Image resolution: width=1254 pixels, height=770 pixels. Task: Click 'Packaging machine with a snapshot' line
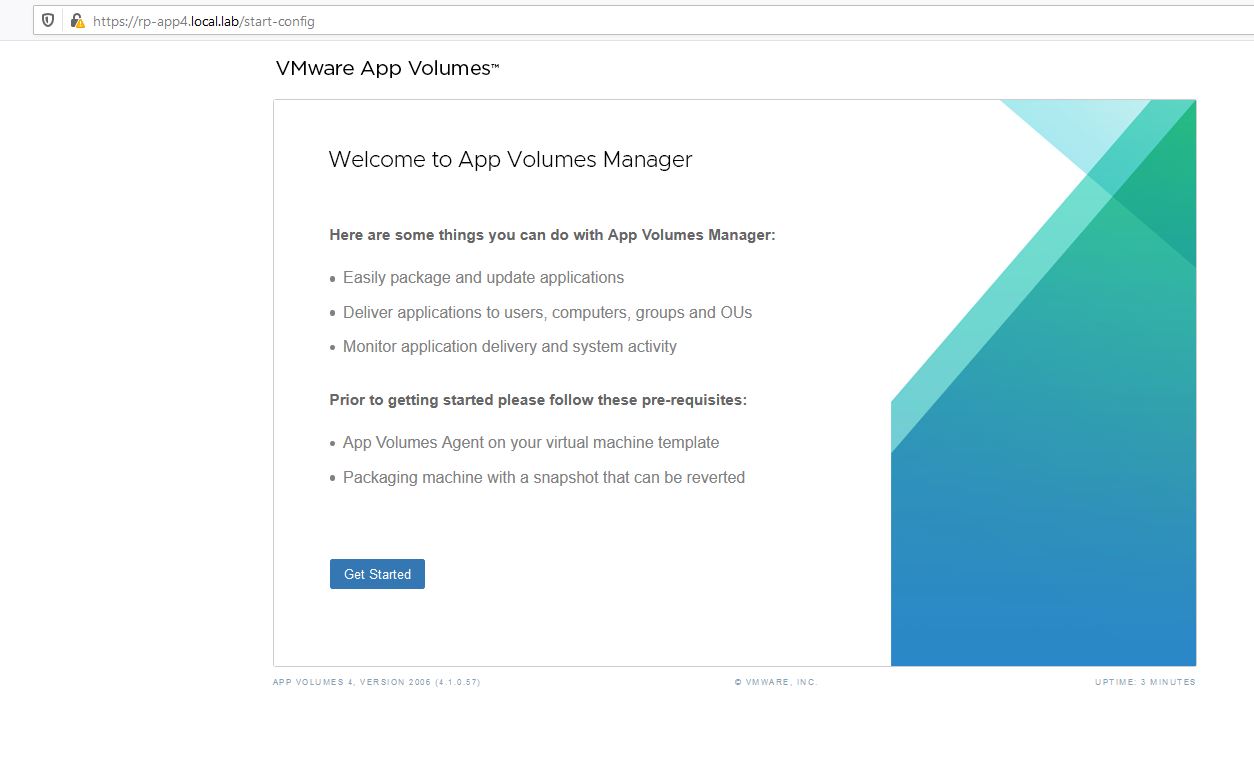(x=544, y=478)
